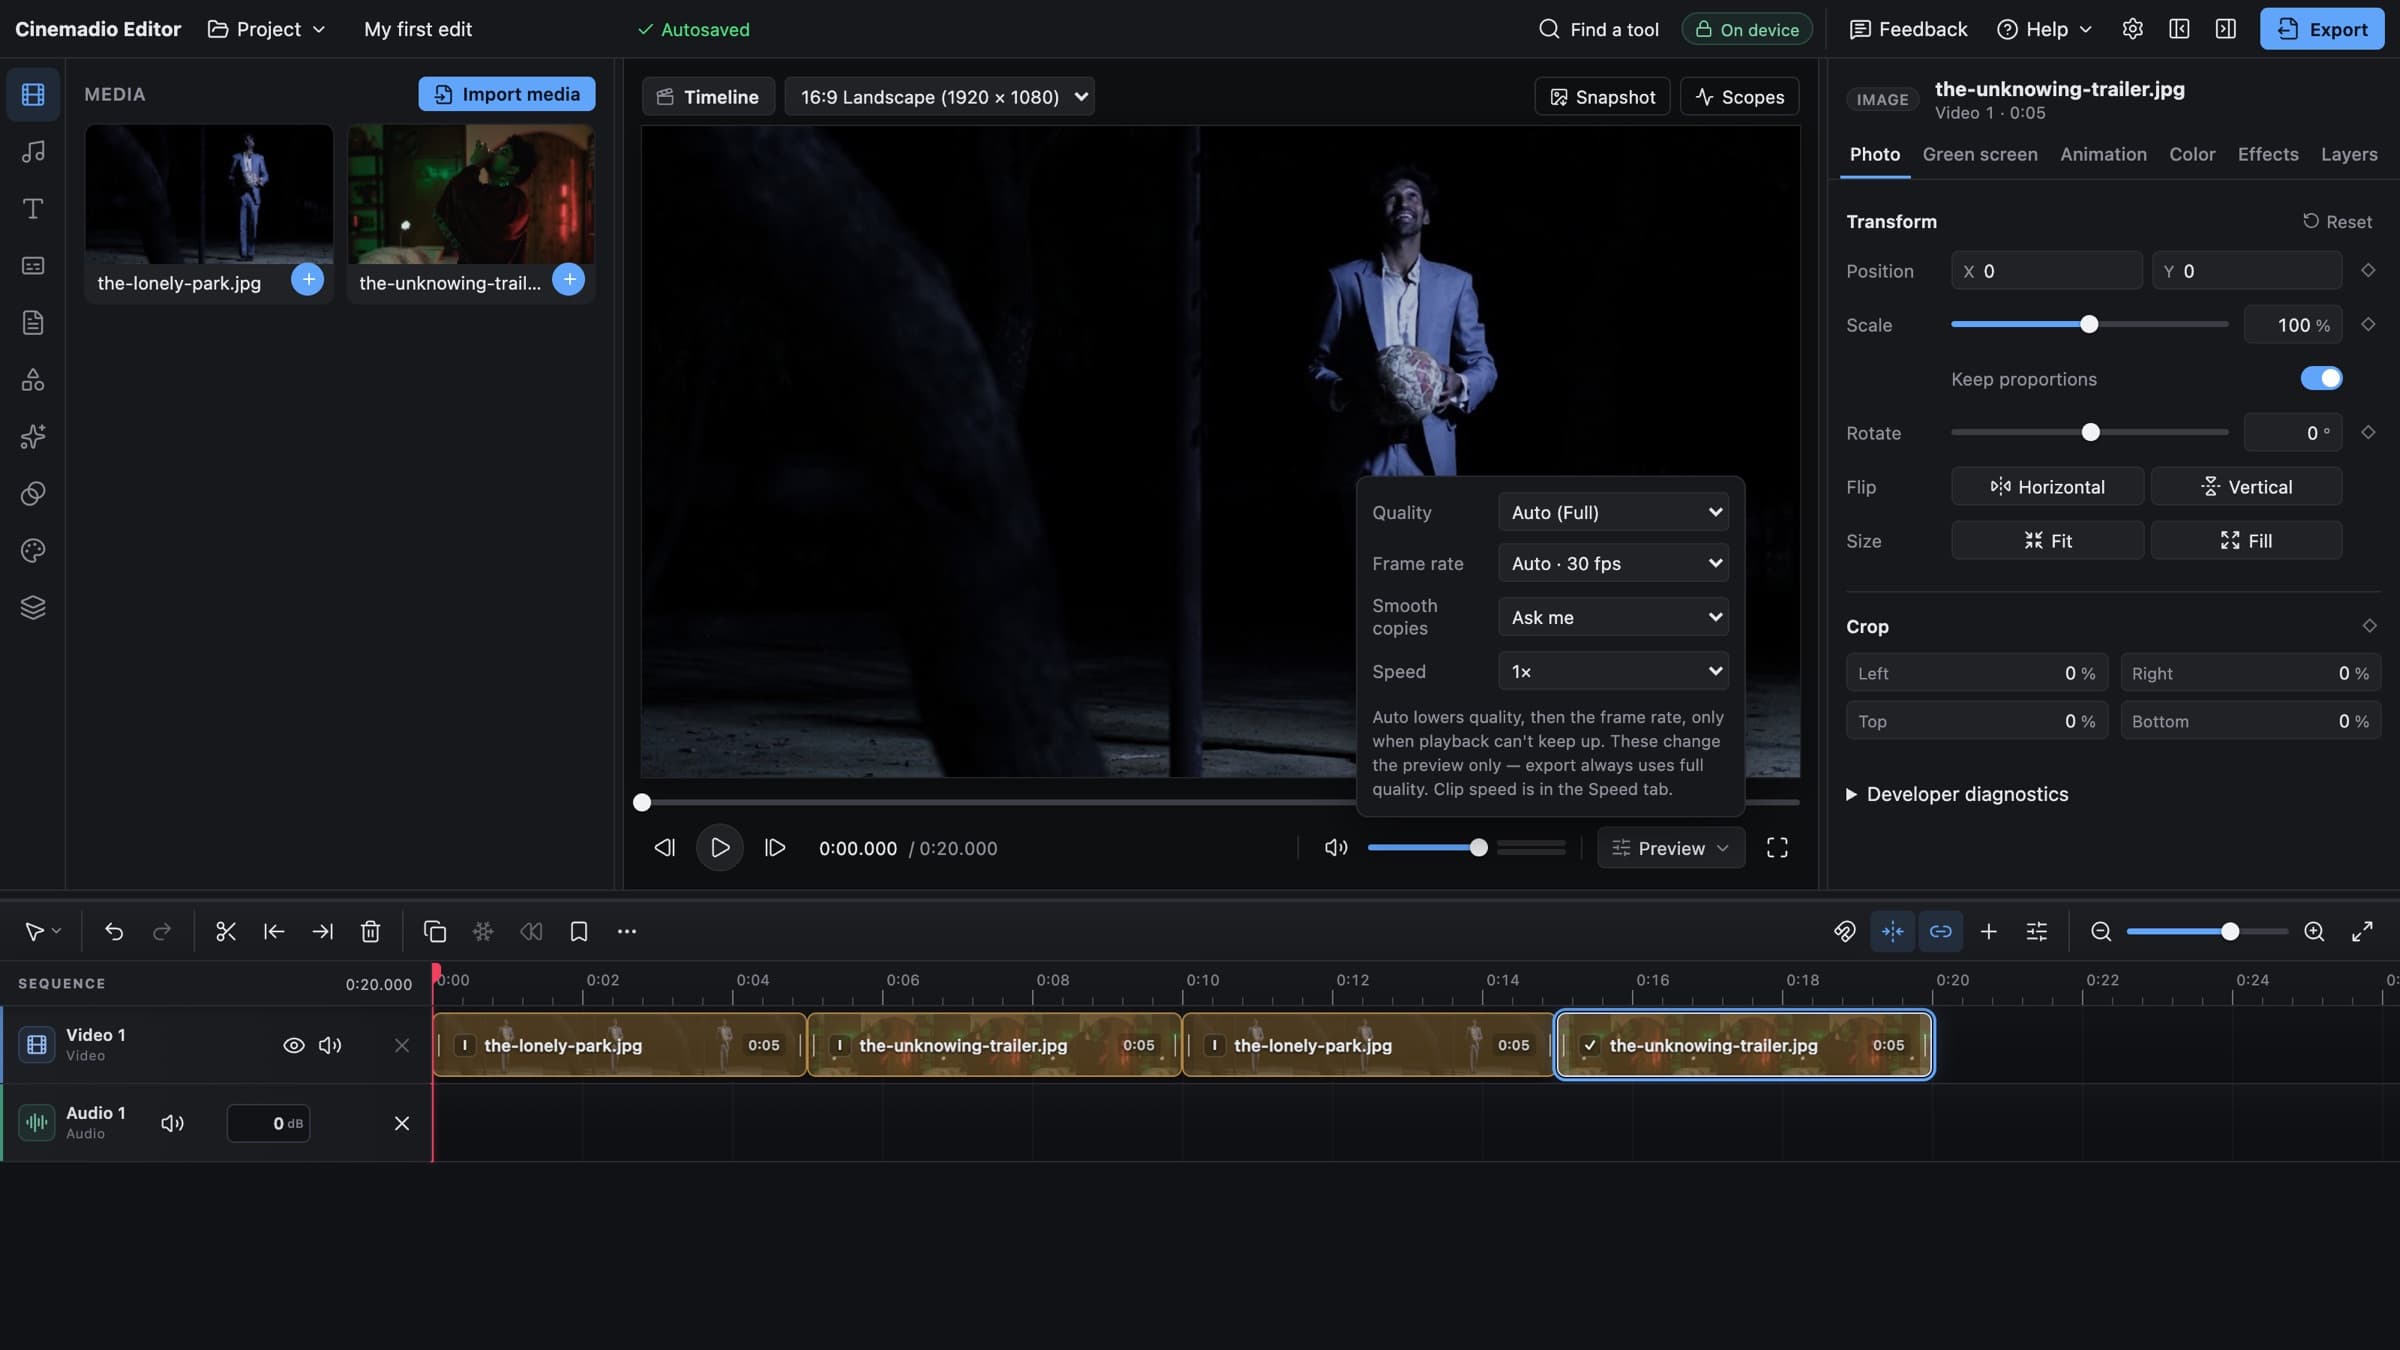Zoom in the timeline
This screenshot has height=1350, width=2400.
[x=2314, y=932]
